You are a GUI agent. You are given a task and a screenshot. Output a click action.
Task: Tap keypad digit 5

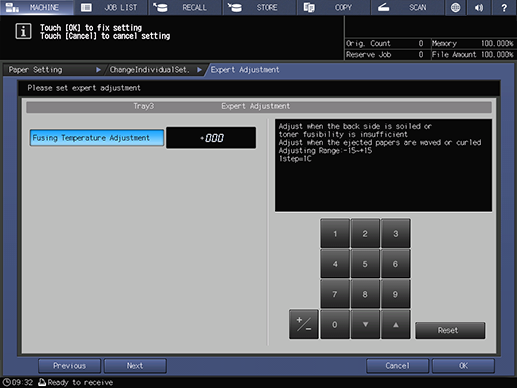[x=365, y=264]
